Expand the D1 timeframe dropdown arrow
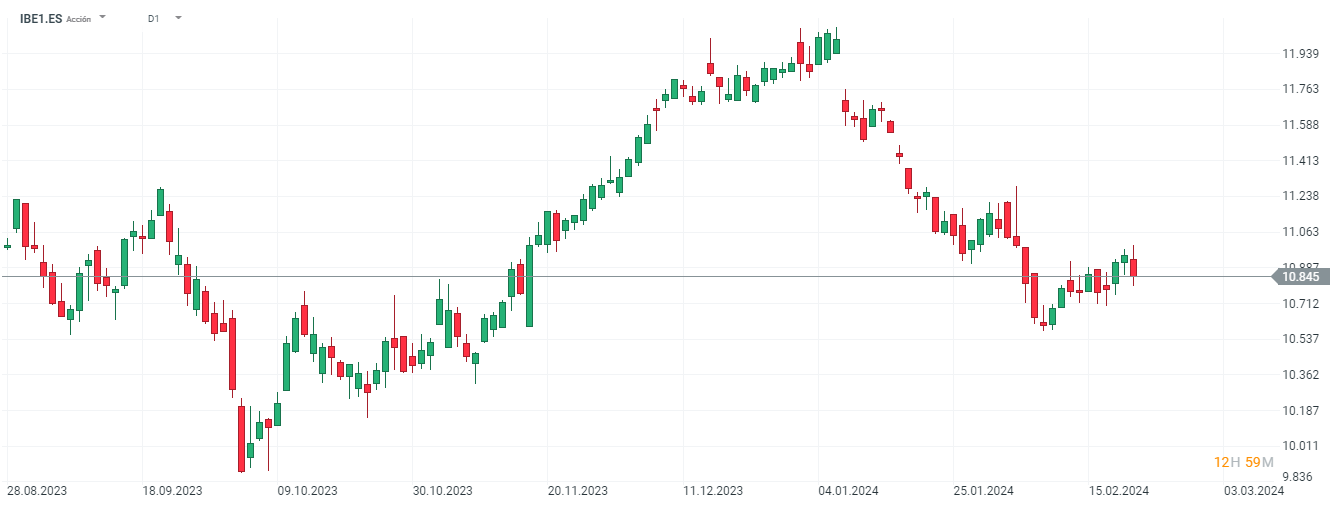This screenshot has height=507, width=1342. (x=178, y=18)
